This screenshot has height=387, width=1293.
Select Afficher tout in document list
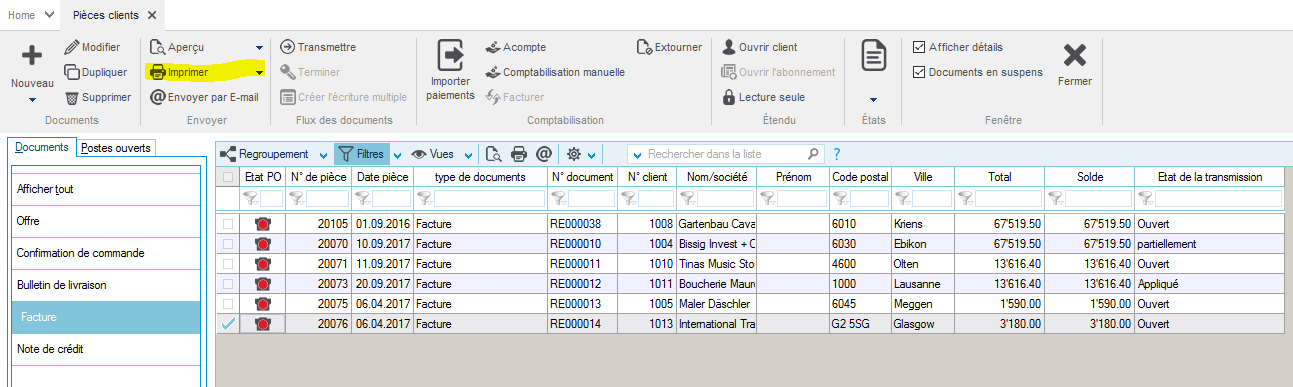(x=105, y=189)
